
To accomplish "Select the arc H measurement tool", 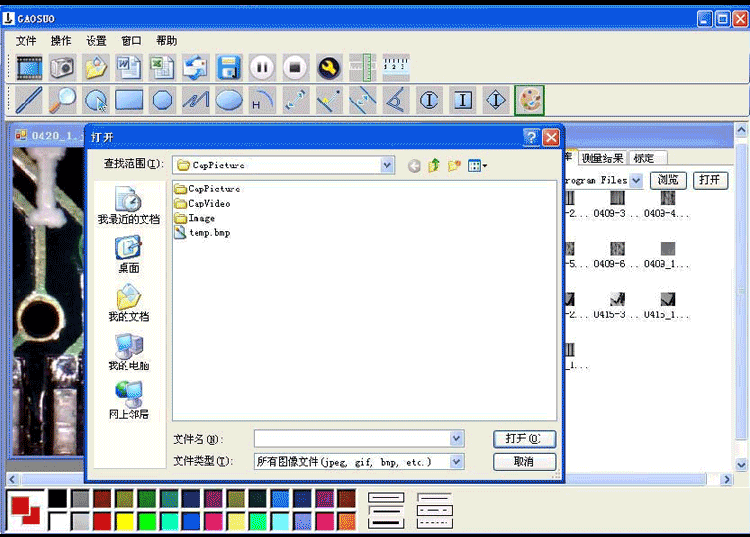I will pyautogui.click(x=263, y=100).
